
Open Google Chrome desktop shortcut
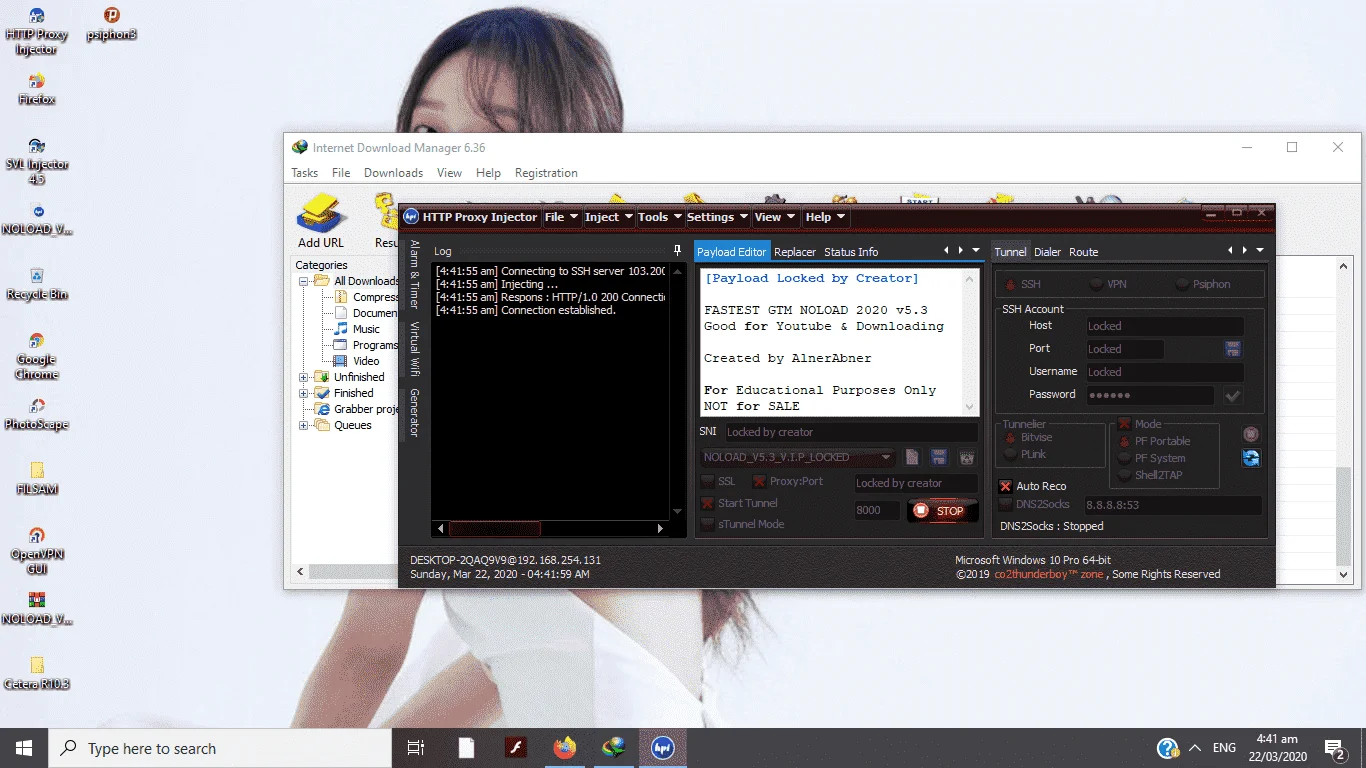point(37,356)
